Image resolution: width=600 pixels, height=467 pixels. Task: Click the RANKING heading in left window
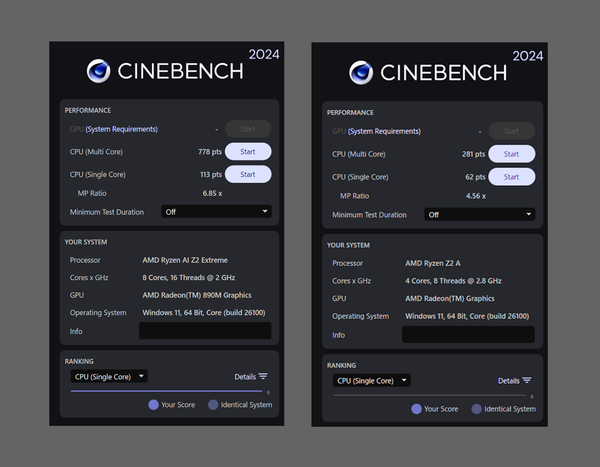[x=79, y=361]
